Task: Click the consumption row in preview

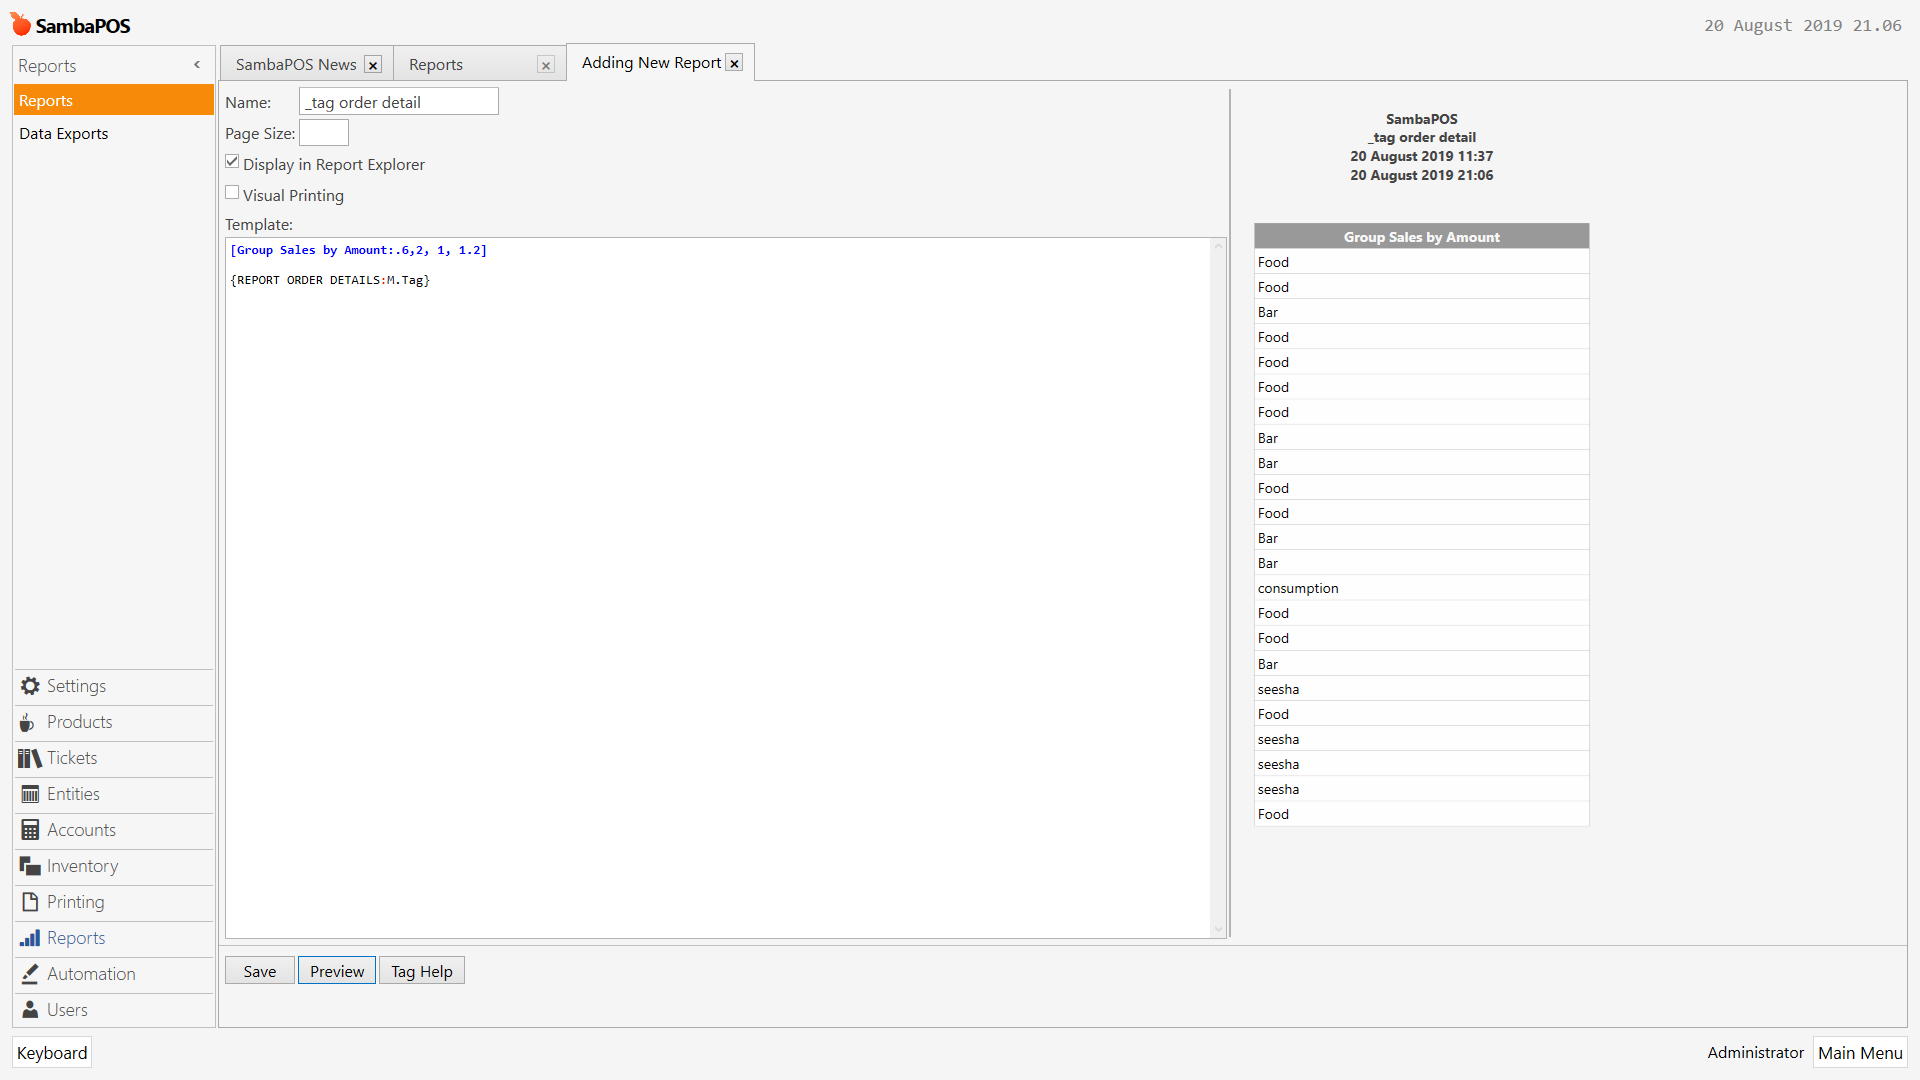Action: pos(1421,588)
